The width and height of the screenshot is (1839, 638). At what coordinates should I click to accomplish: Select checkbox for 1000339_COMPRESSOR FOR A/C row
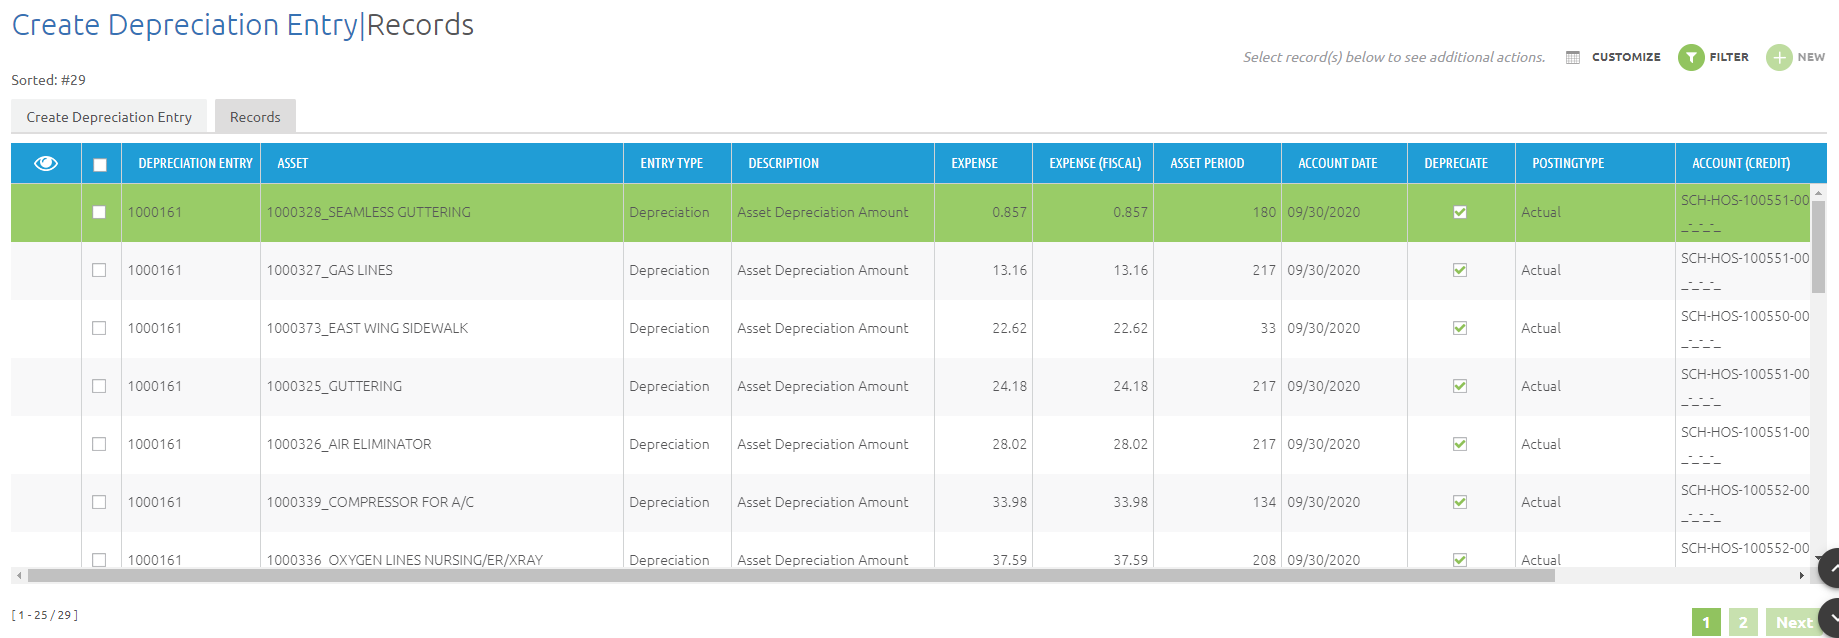tap(99, 502)
